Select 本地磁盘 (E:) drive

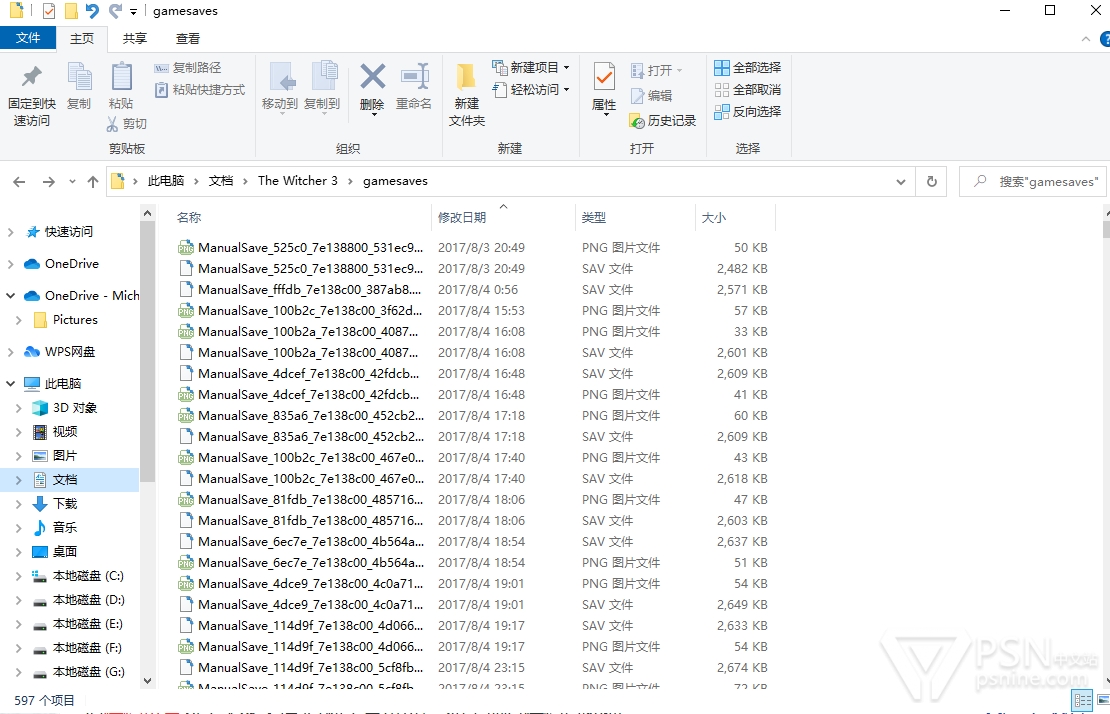click(x=88, y=624)
